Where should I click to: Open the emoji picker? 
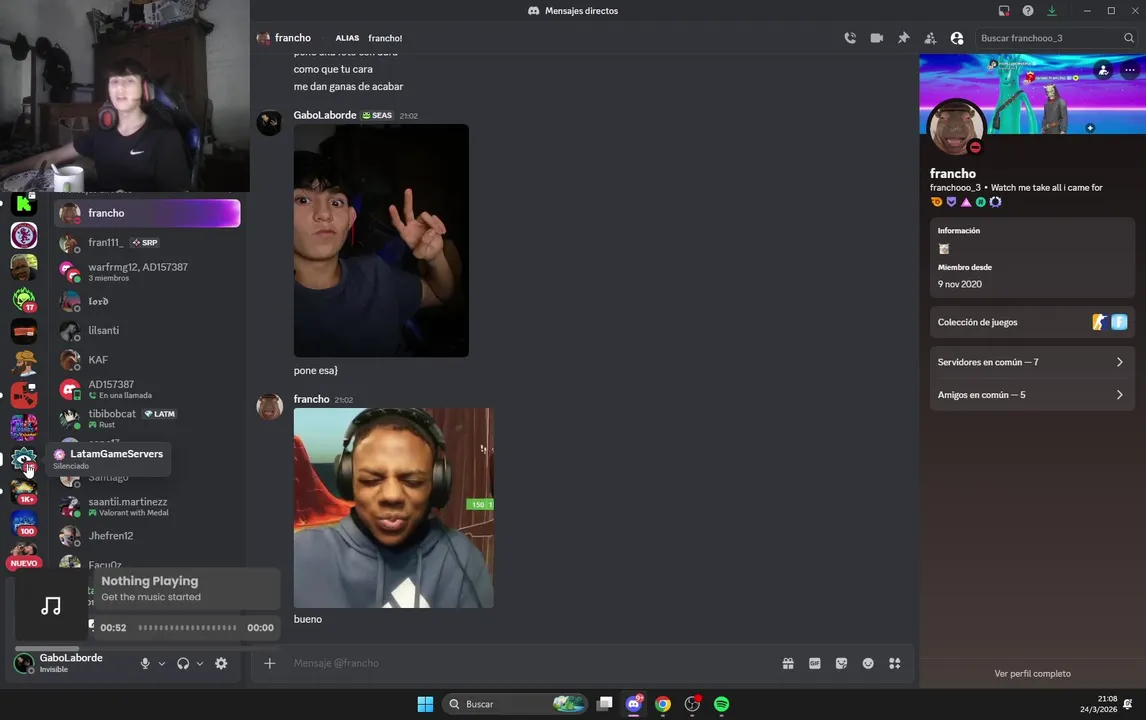pyautogui.click(x=868, y=663)
